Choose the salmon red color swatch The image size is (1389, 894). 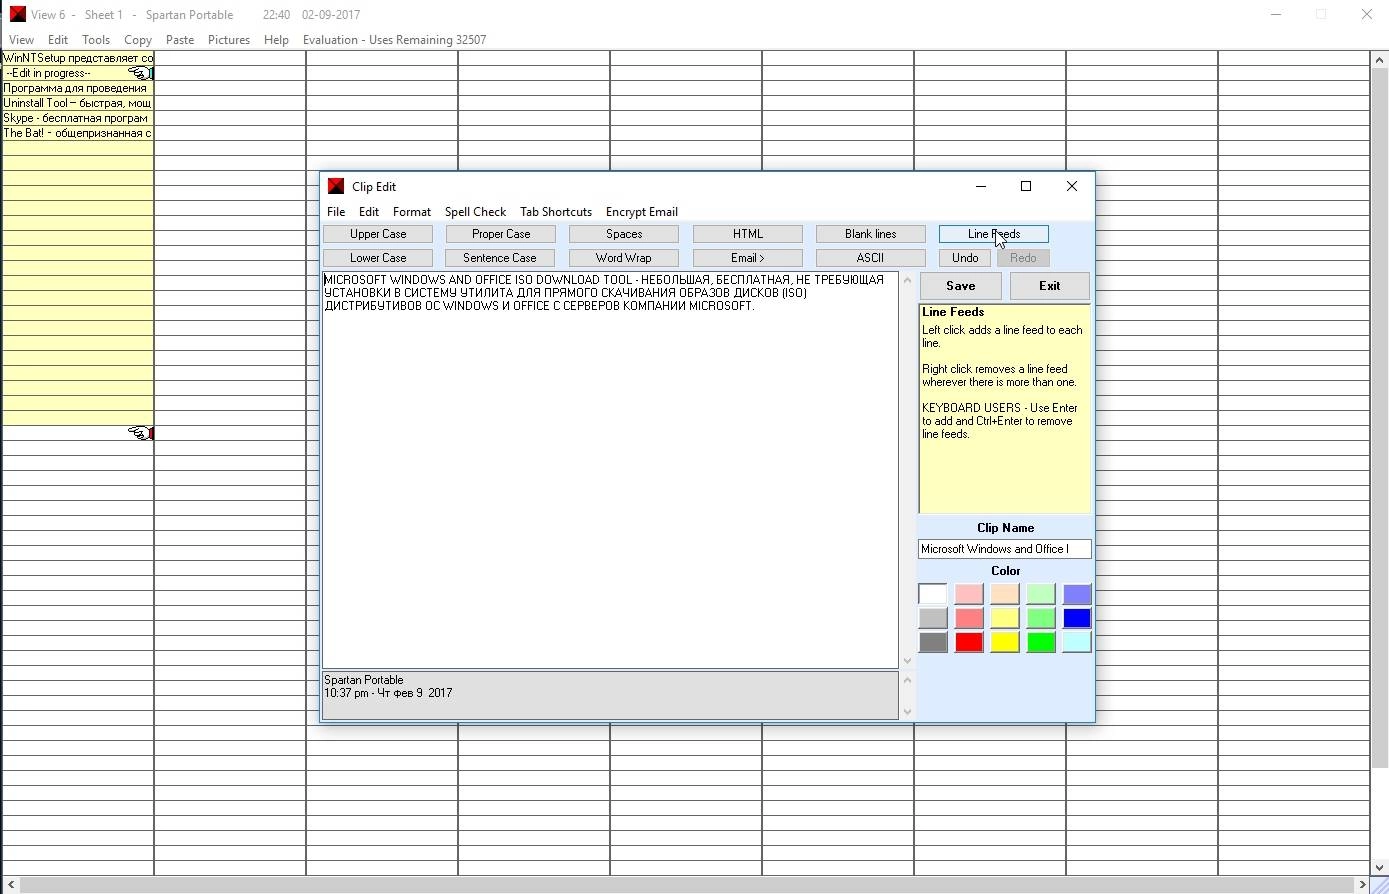(x=968, y=618)
